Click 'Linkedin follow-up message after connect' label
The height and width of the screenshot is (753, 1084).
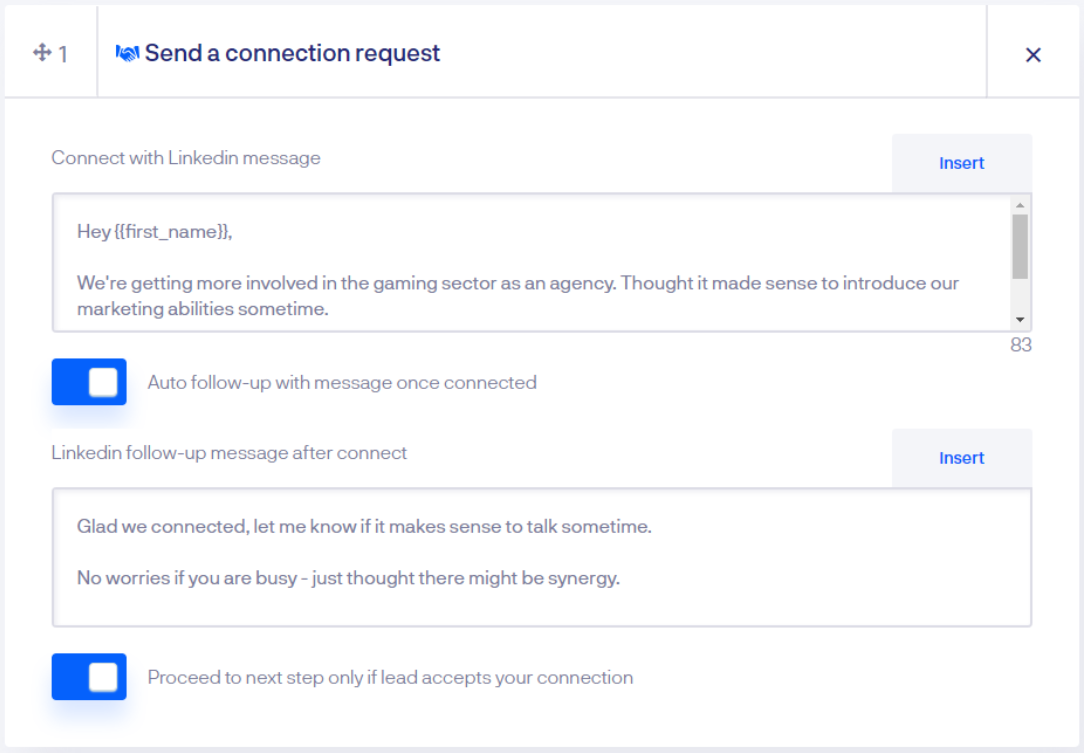(229, 453)
